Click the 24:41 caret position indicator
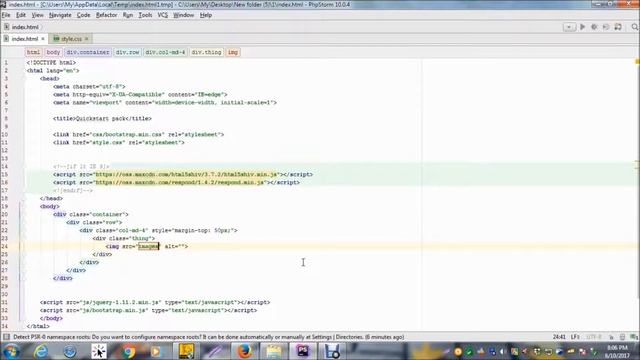The width and height of the screenshot is (640, 360). pyautogui.click(x=559, y=337)
